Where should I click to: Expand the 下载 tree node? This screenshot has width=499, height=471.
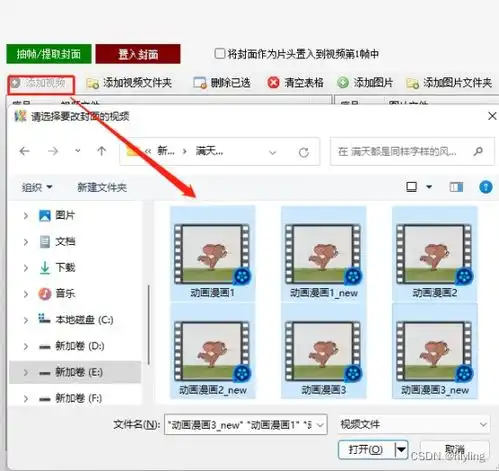click(x=26, y=268)
